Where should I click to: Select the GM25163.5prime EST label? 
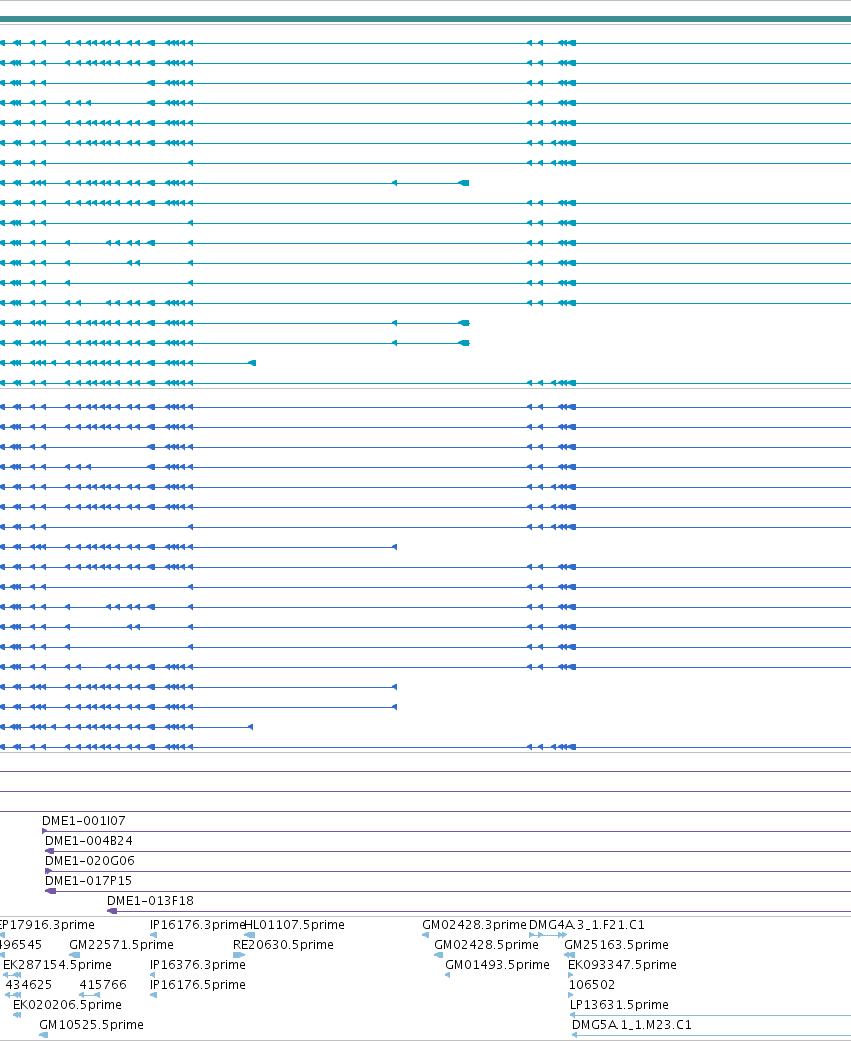tap(617, 944)
